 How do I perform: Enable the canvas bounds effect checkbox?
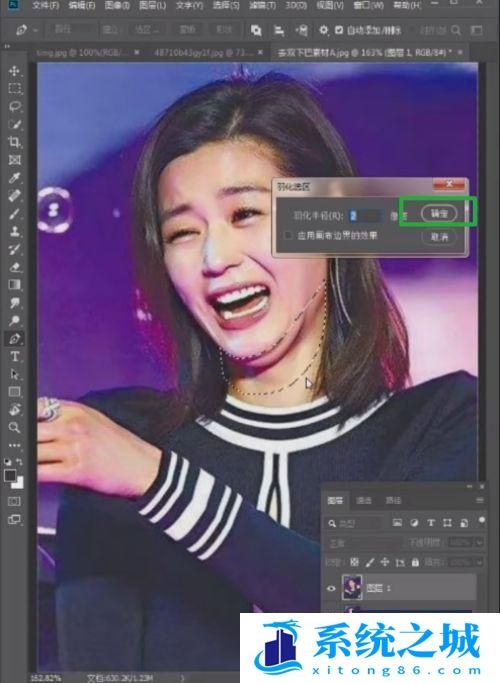pyautogui.click(x=287, y=236)
